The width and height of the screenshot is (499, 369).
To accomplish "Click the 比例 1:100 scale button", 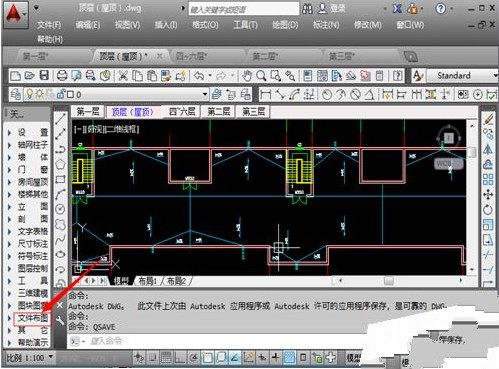I will (29, 358).
